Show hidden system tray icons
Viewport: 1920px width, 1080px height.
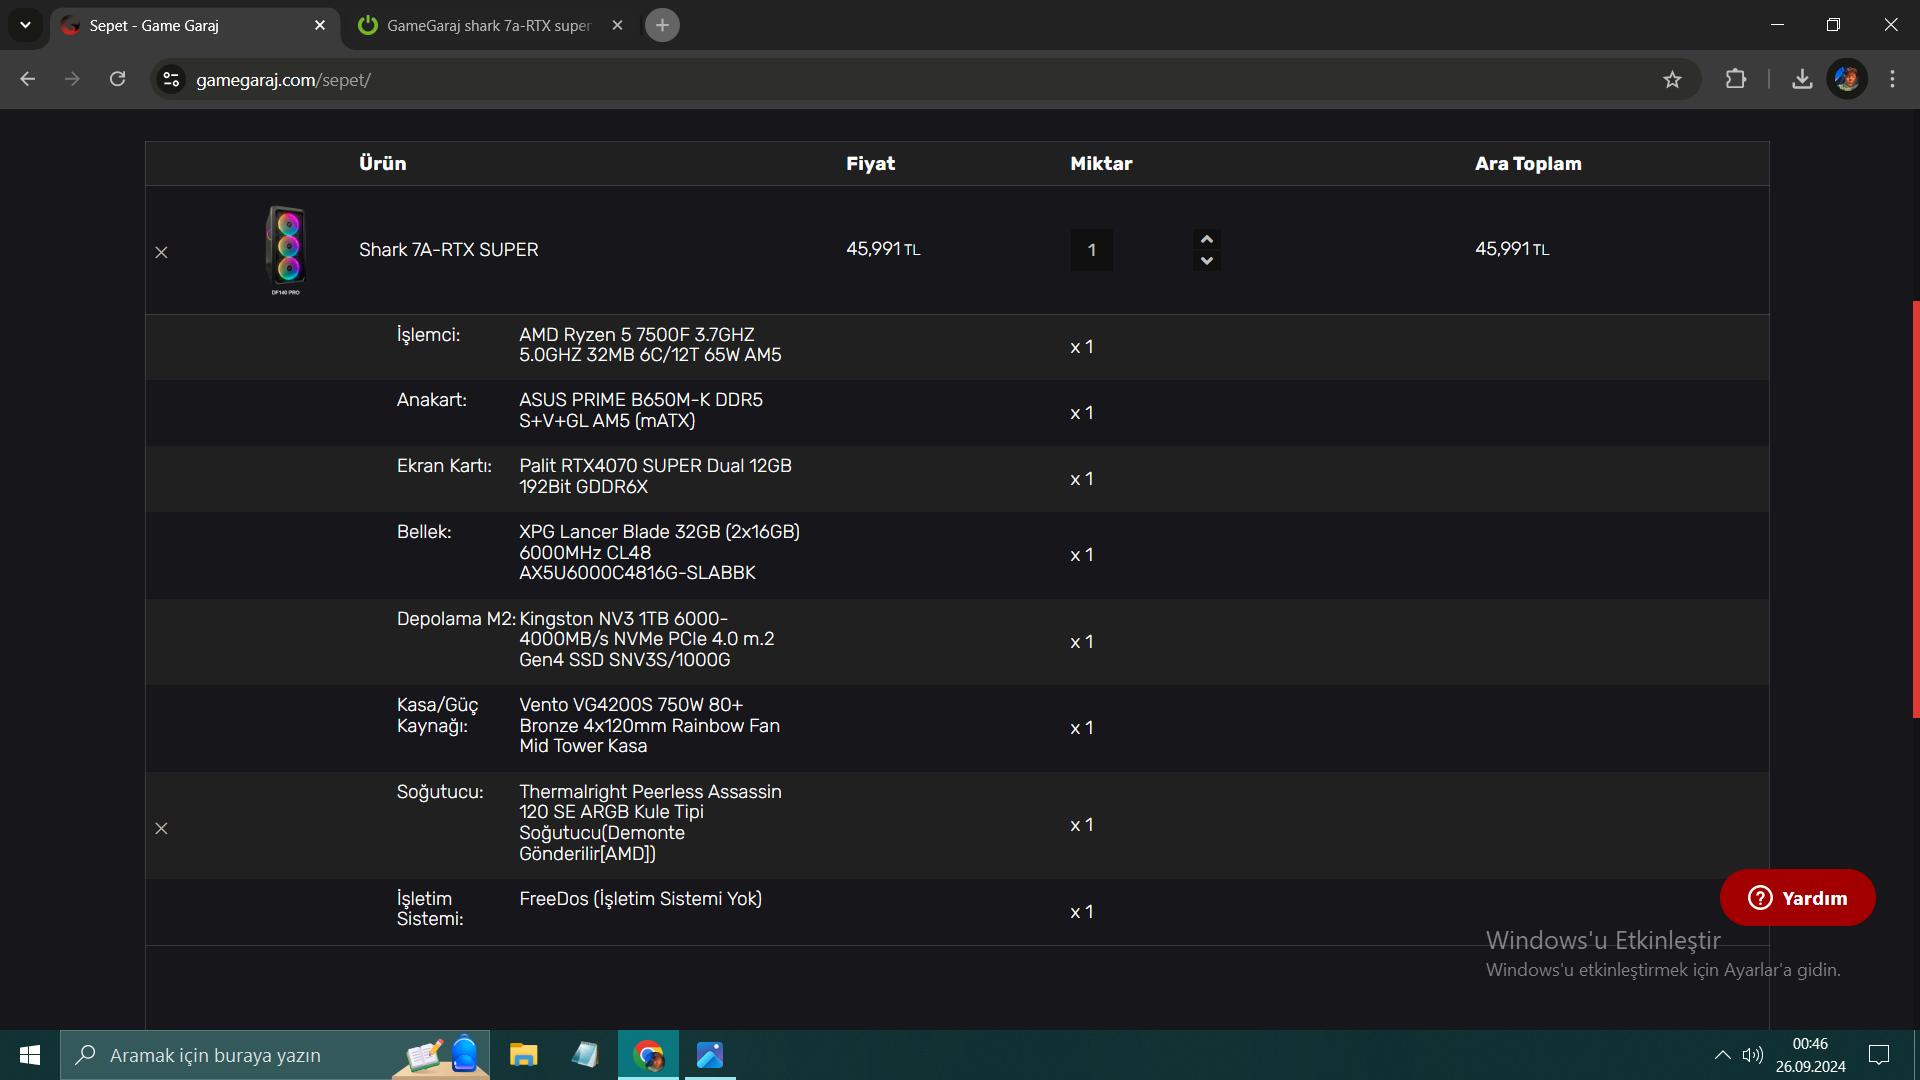(x=1722, y=1055)
